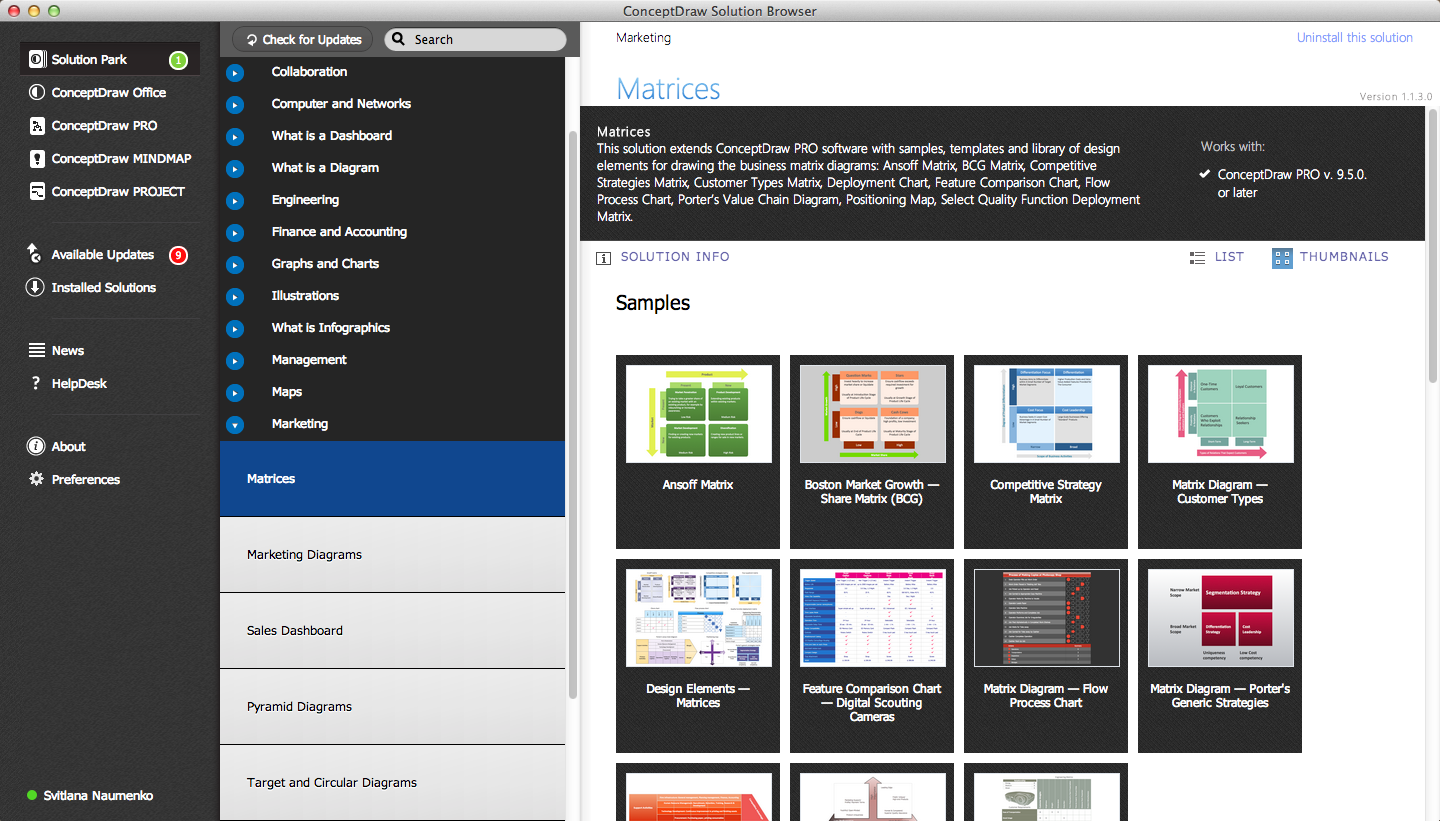Click the ConceptDraw MINDMAP icon
The height and width of the screenshot is (821, 1440).
coord(37,158)
